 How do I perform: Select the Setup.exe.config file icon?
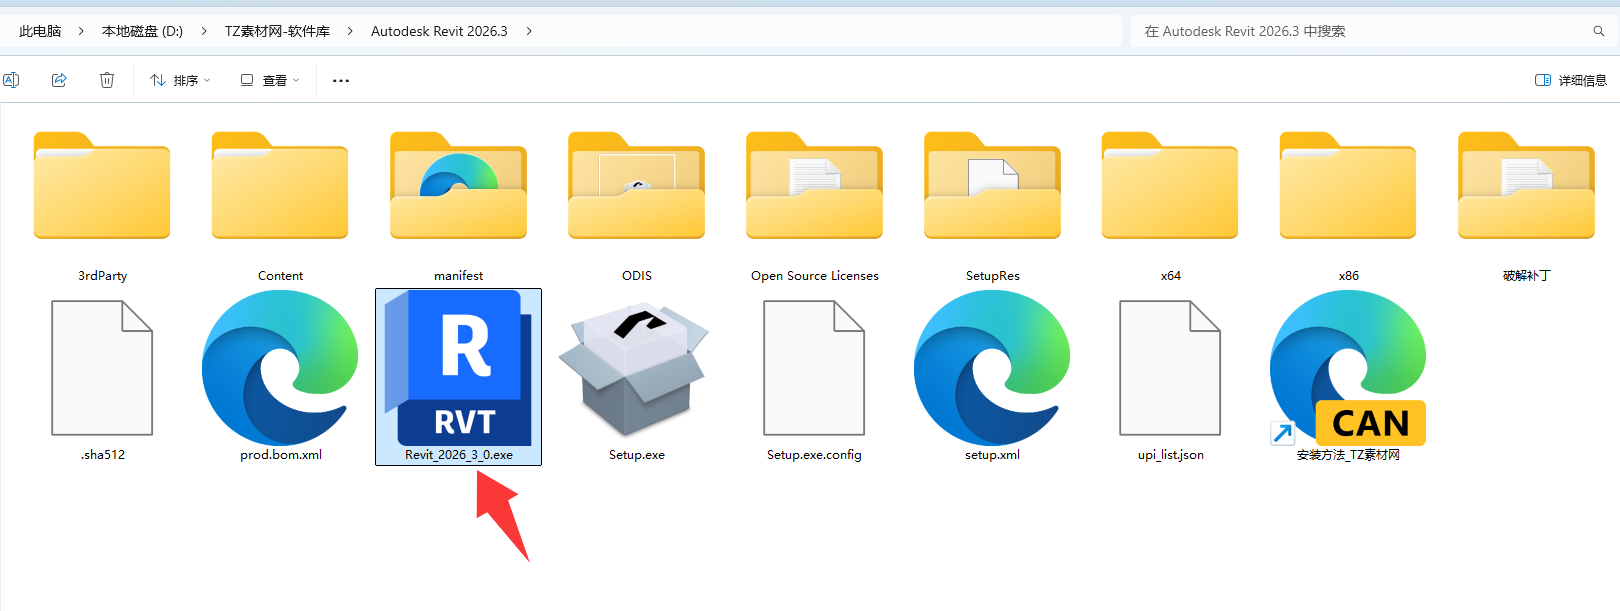click(x=814, y=368)
